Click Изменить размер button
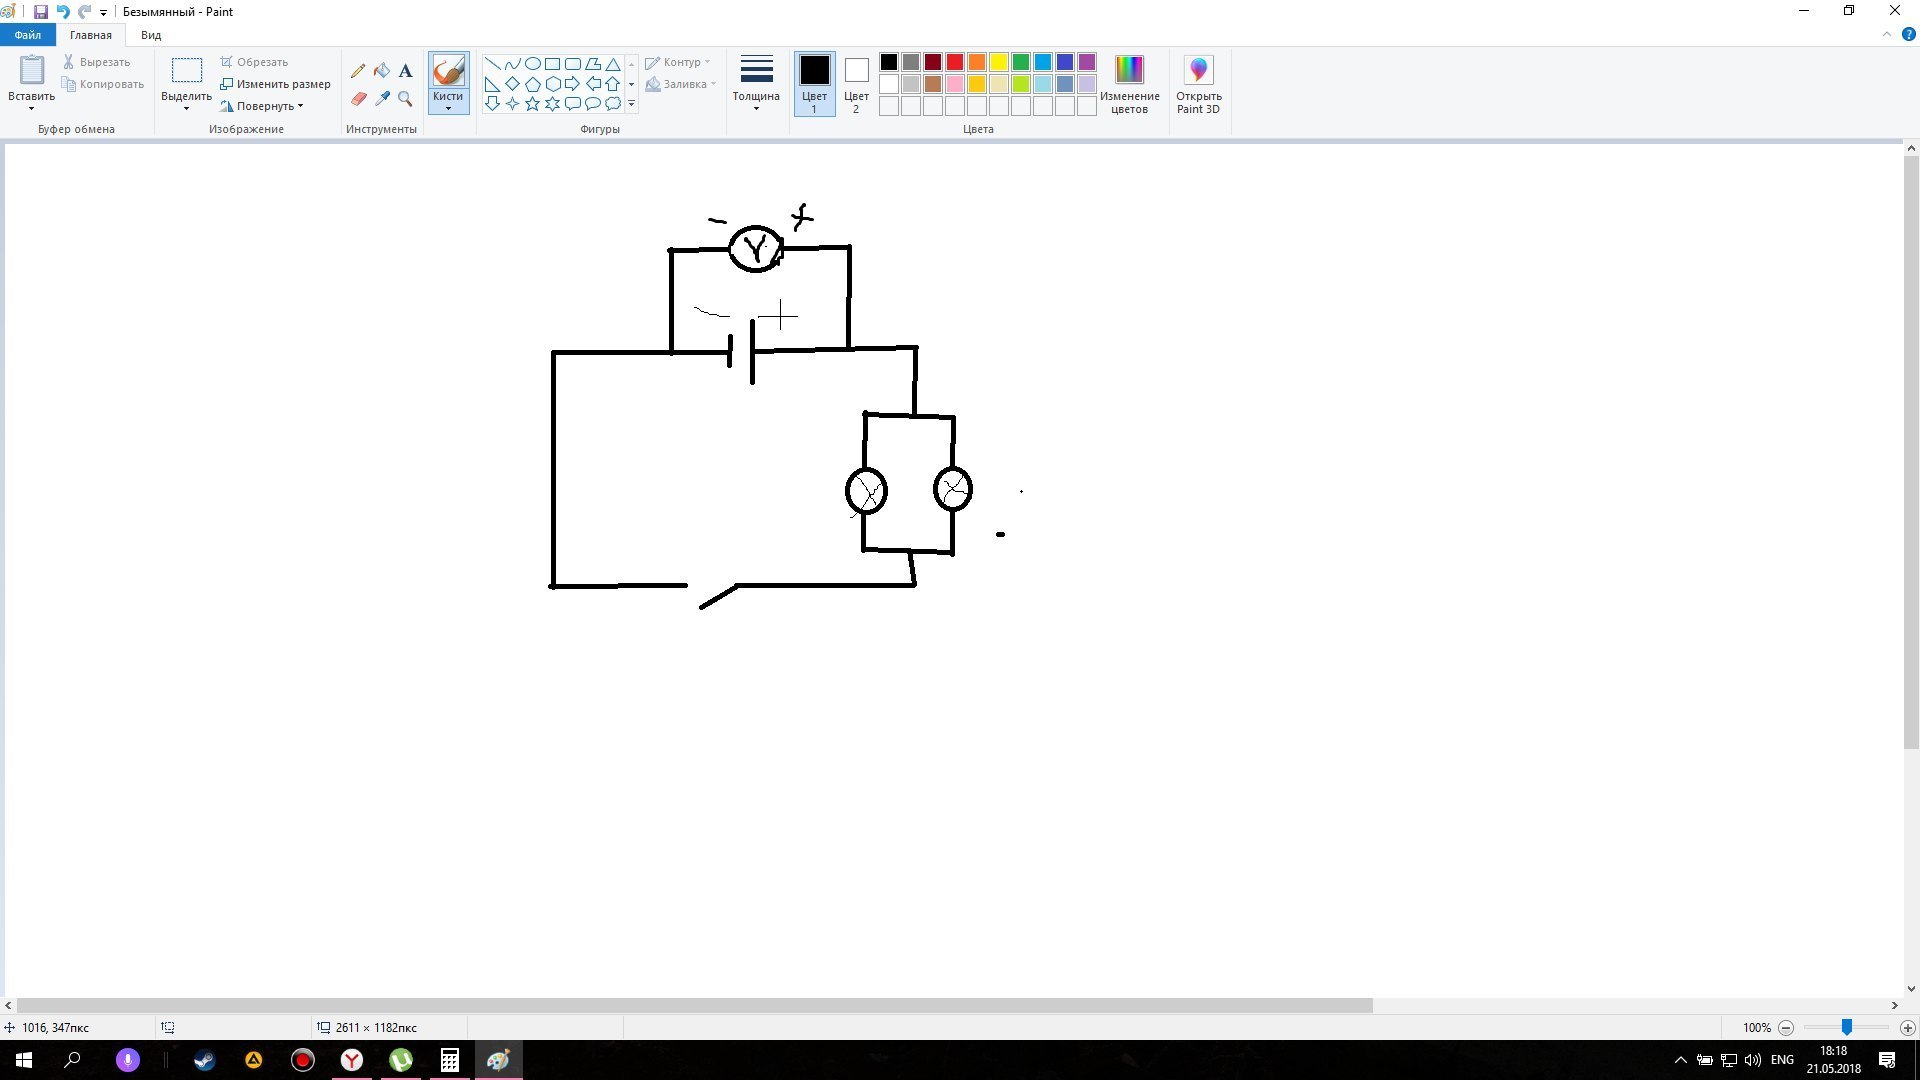 click(276, 84)
